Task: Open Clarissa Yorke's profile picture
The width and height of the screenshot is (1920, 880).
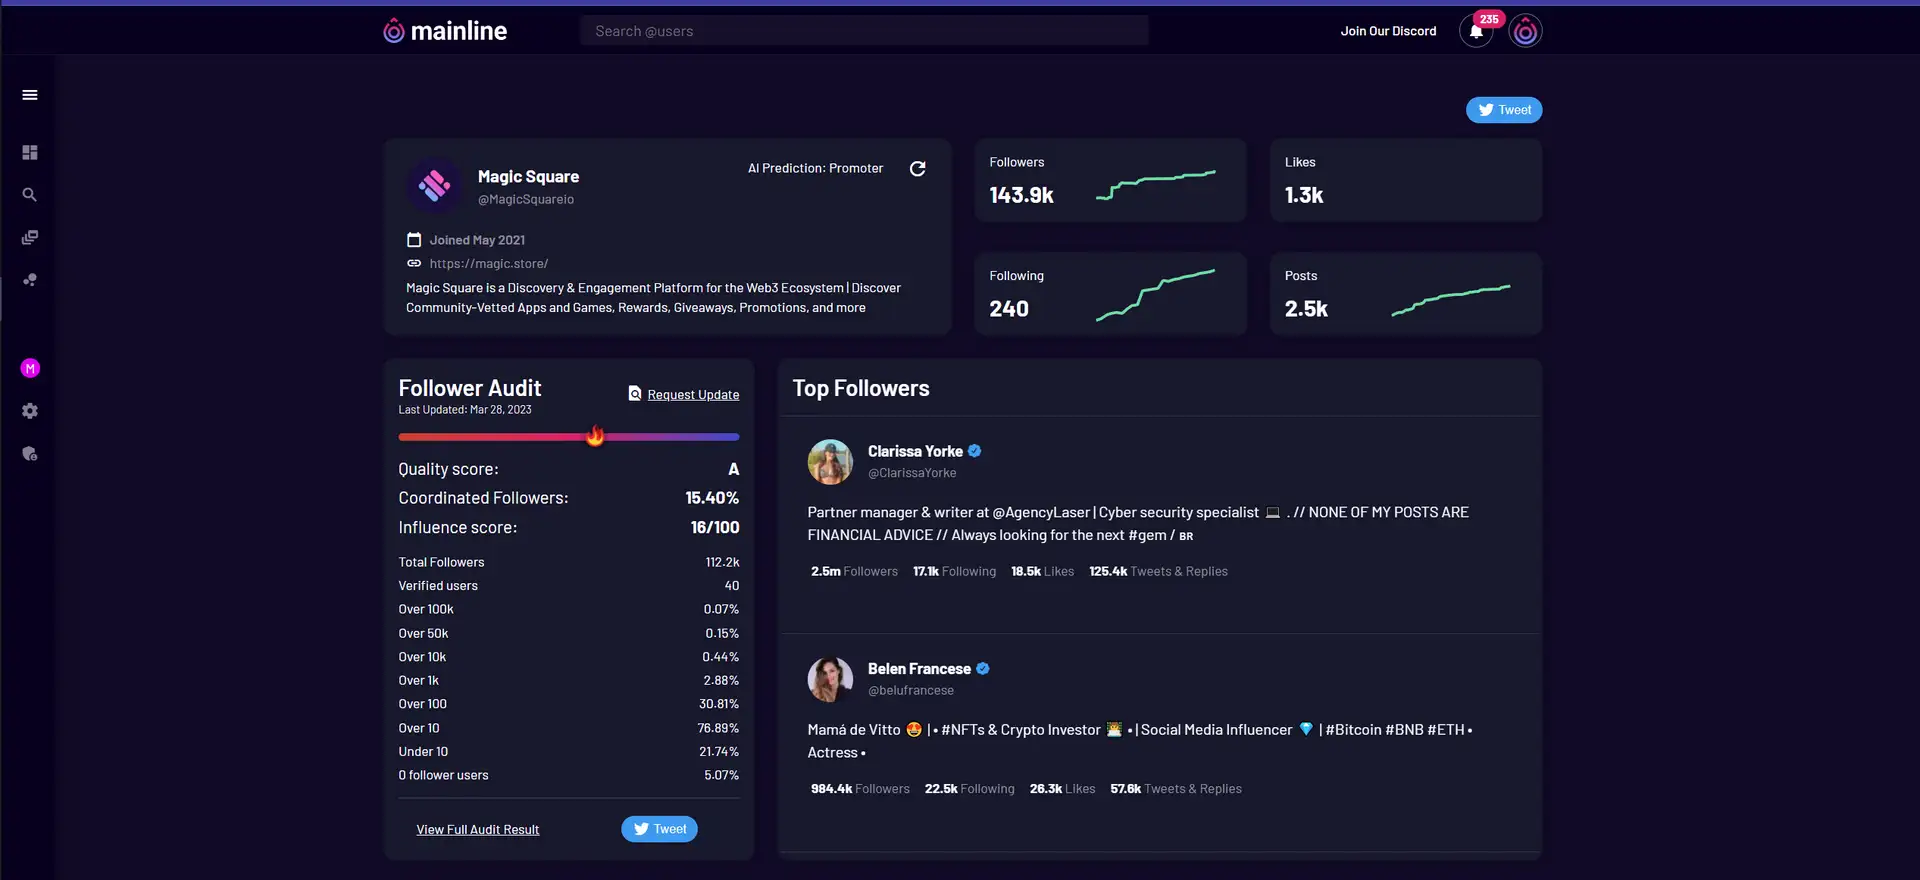Action: coord(830,462)
